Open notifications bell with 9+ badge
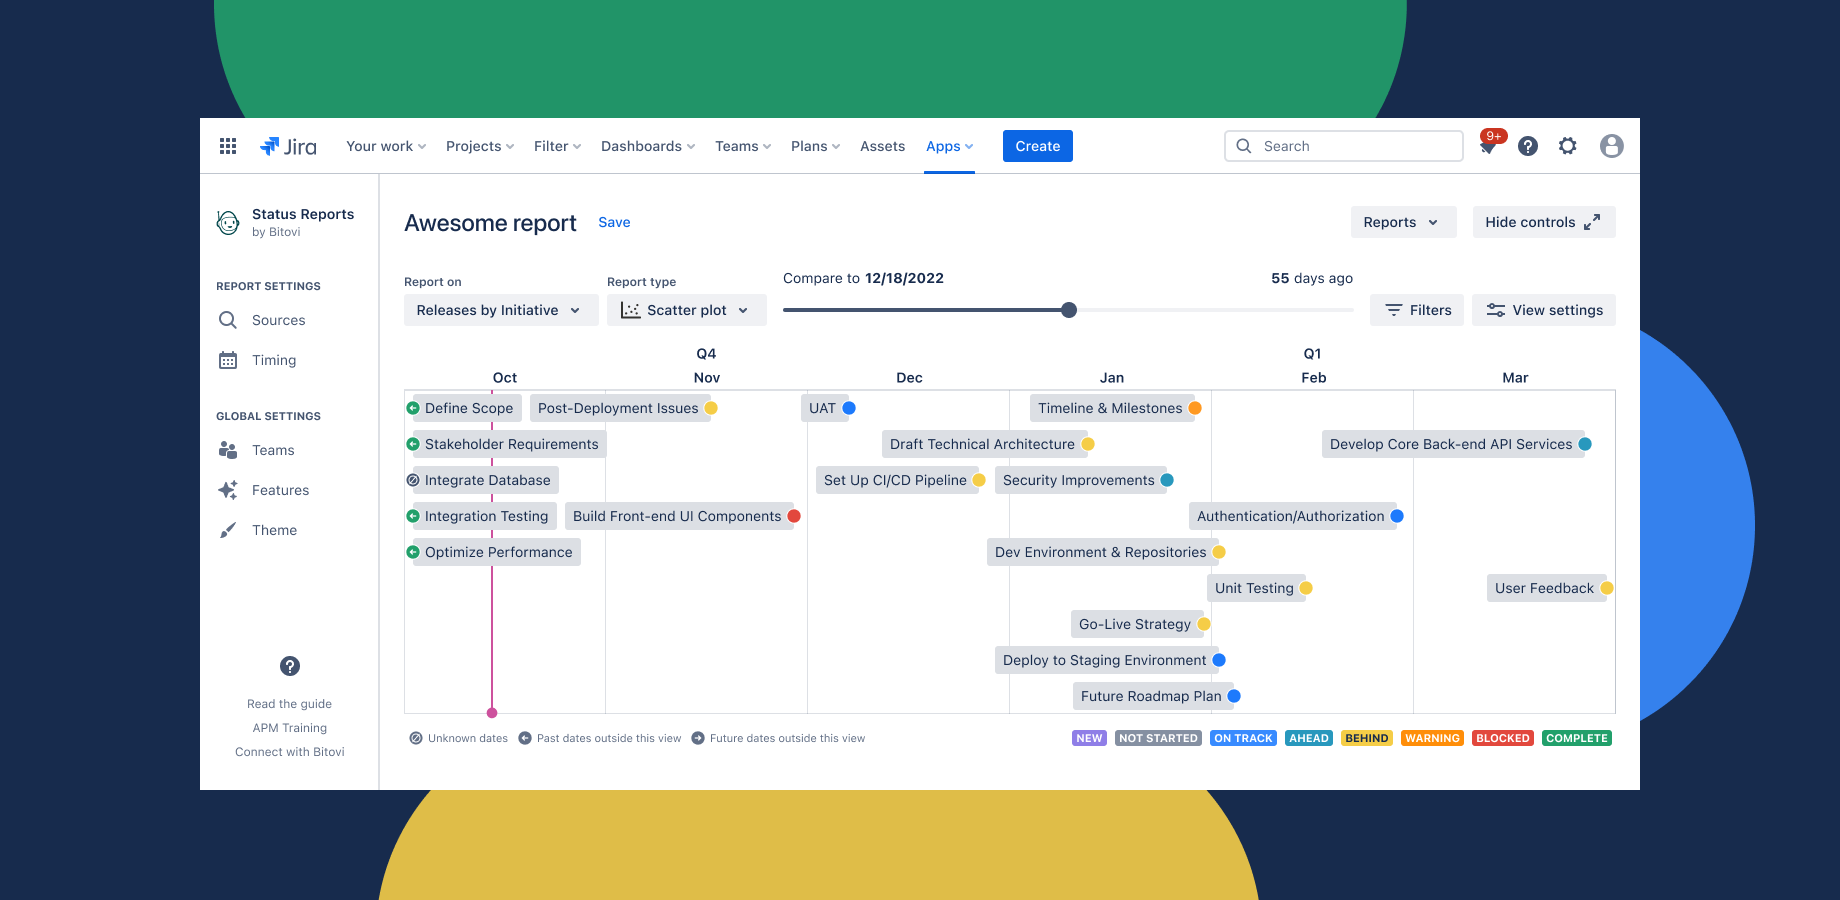This screenshot has height=900, width=1840. point(1488,146)
